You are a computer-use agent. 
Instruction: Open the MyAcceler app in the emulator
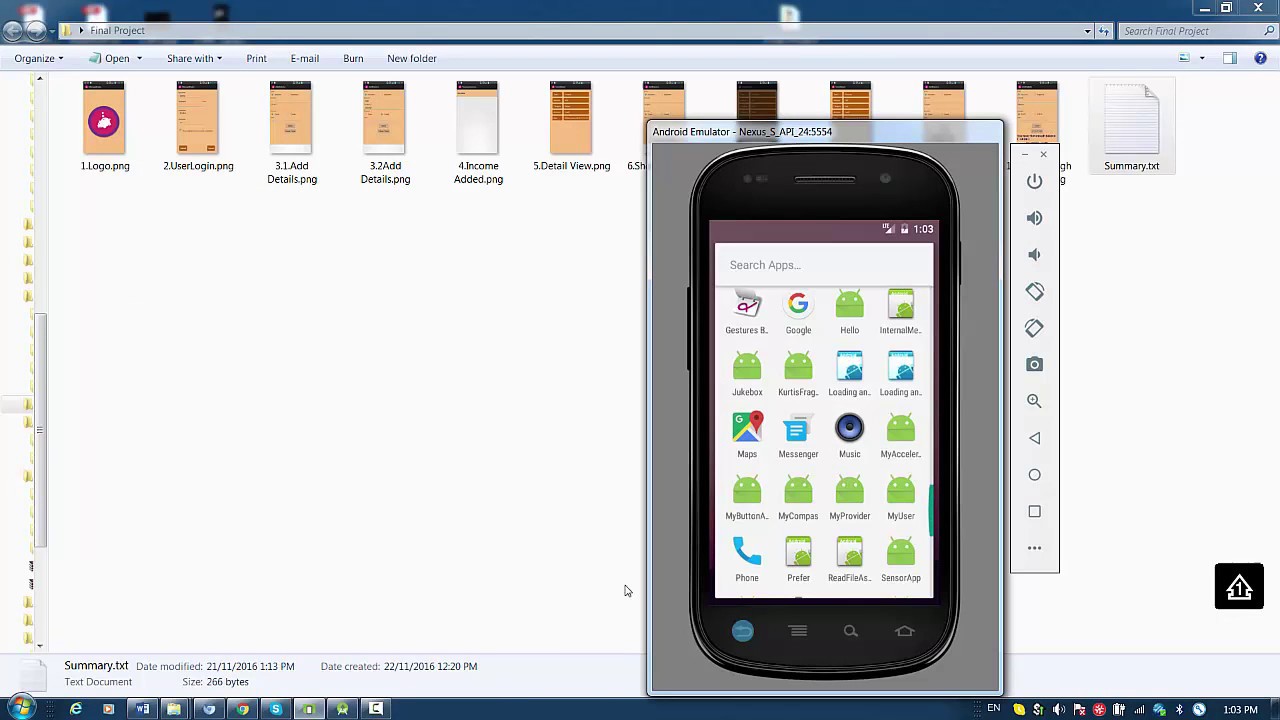tap(900, 435)
